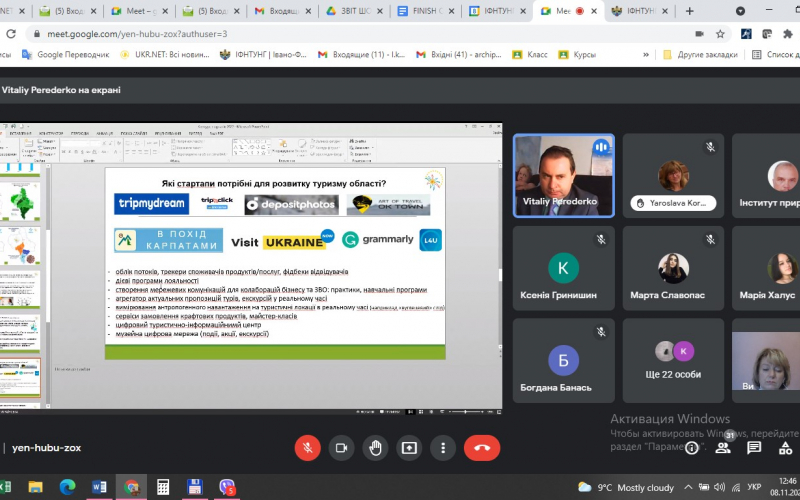Raise your hand in the meeting
This screenshot has width=800, height=500.
pos(375,448)
